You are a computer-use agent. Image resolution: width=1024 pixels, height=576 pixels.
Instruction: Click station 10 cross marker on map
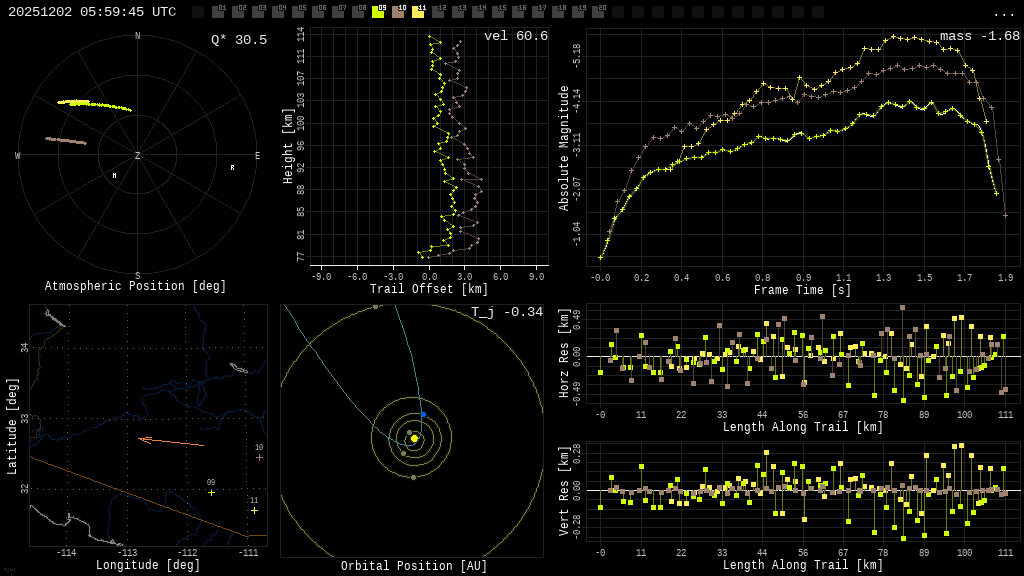pyautogui.click(x=259, y=457)
